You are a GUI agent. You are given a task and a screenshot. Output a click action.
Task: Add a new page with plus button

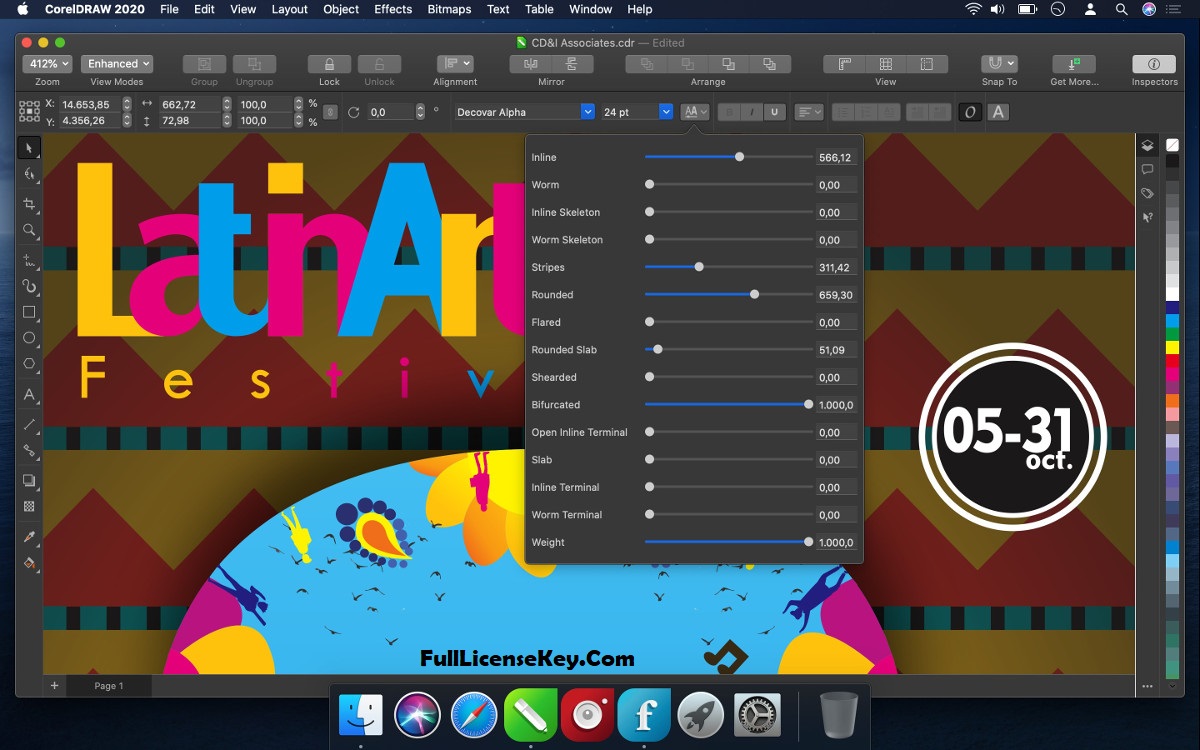[x=54, y=686]
